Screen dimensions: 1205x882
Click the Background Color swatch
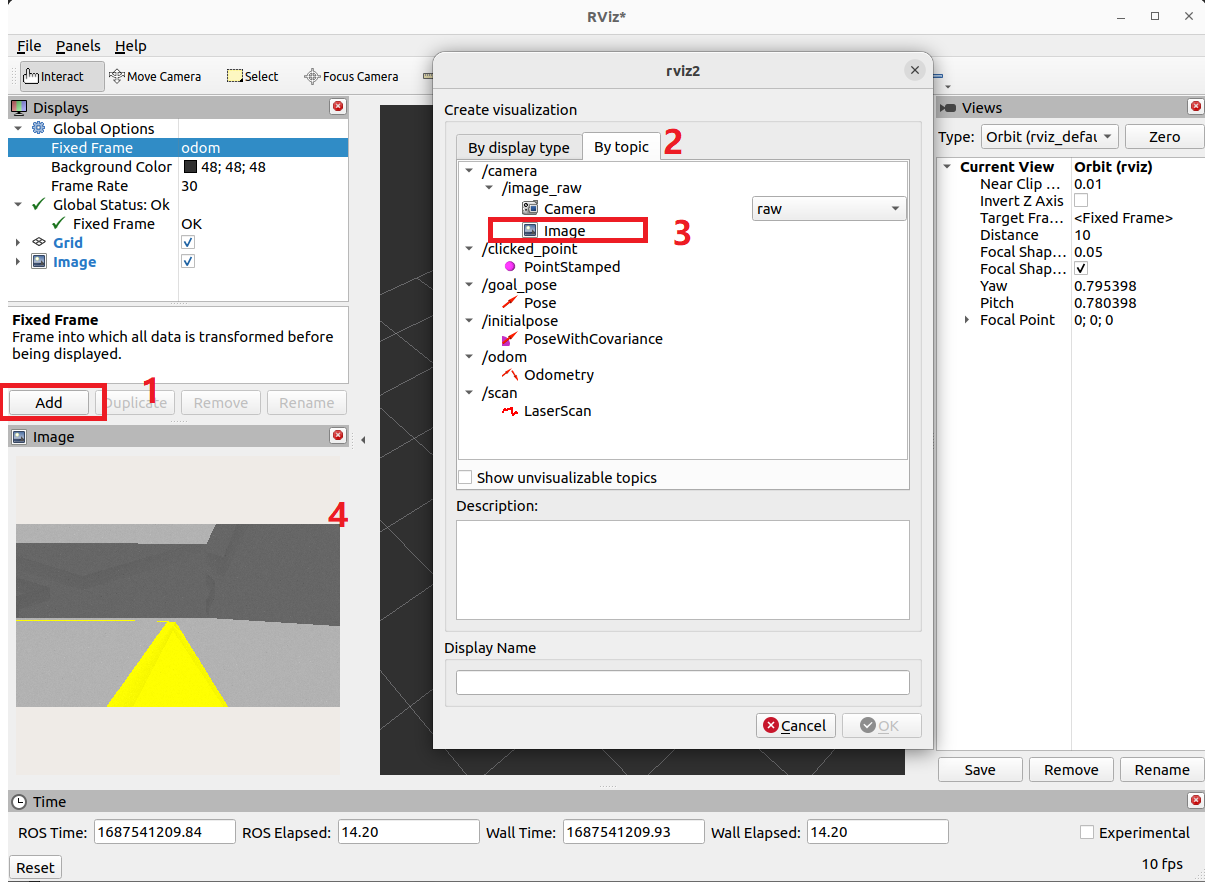click(188, 167)
